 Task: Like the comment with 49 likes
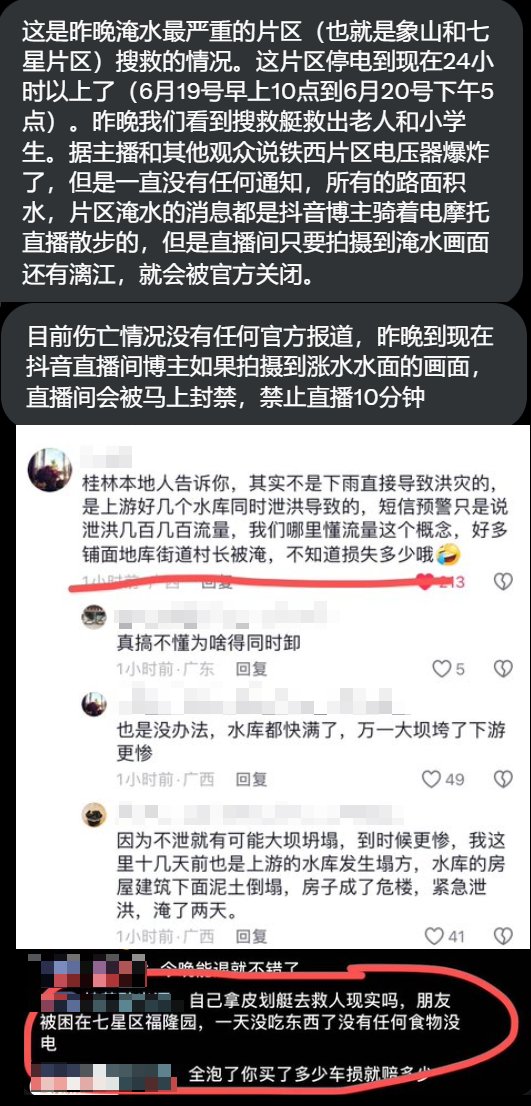431,779
